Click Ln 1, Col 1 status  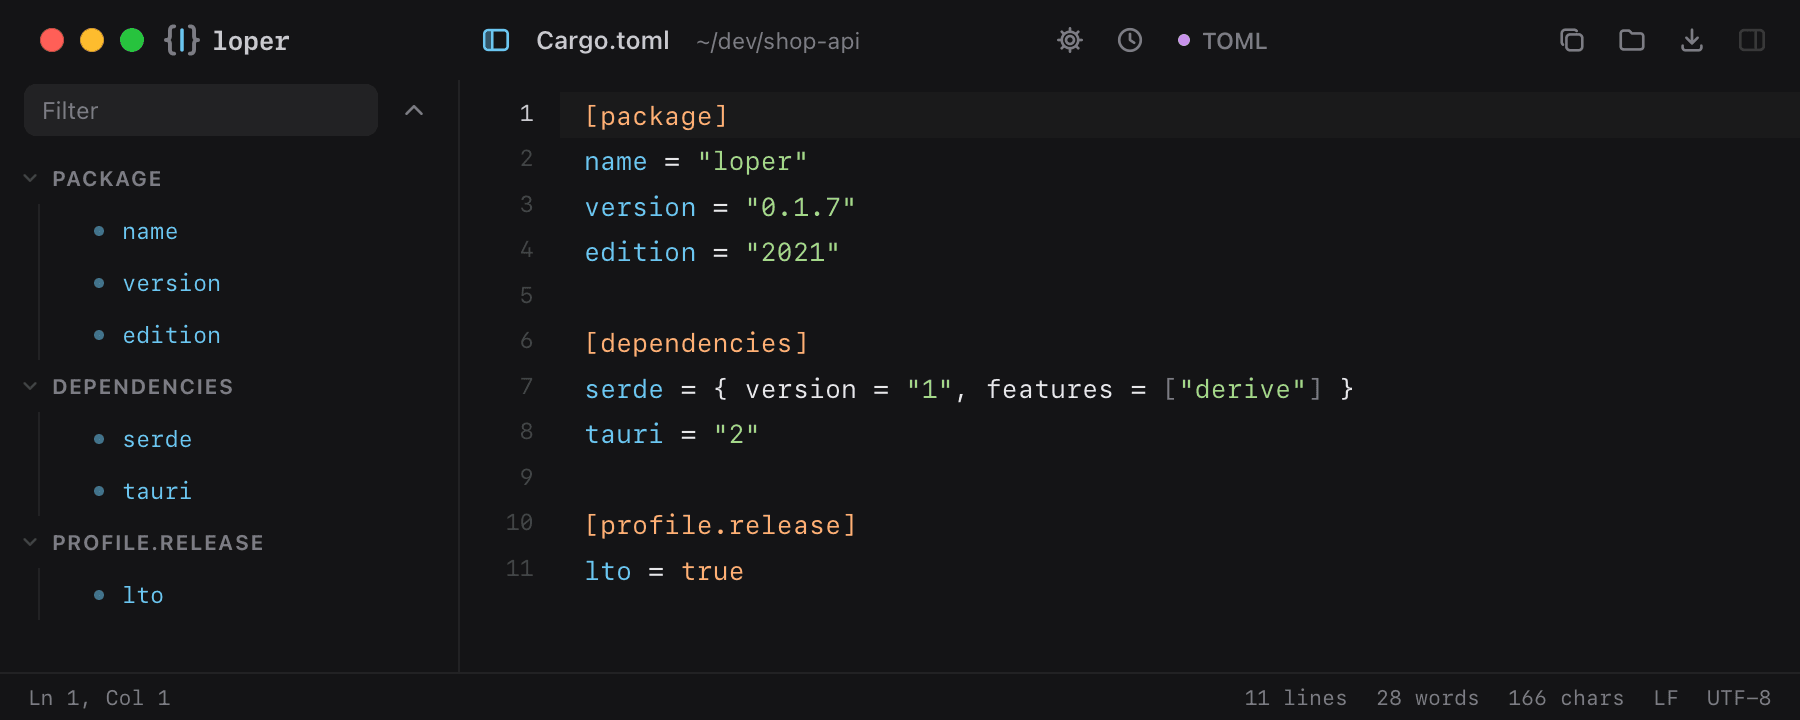(x=99, y=698)
